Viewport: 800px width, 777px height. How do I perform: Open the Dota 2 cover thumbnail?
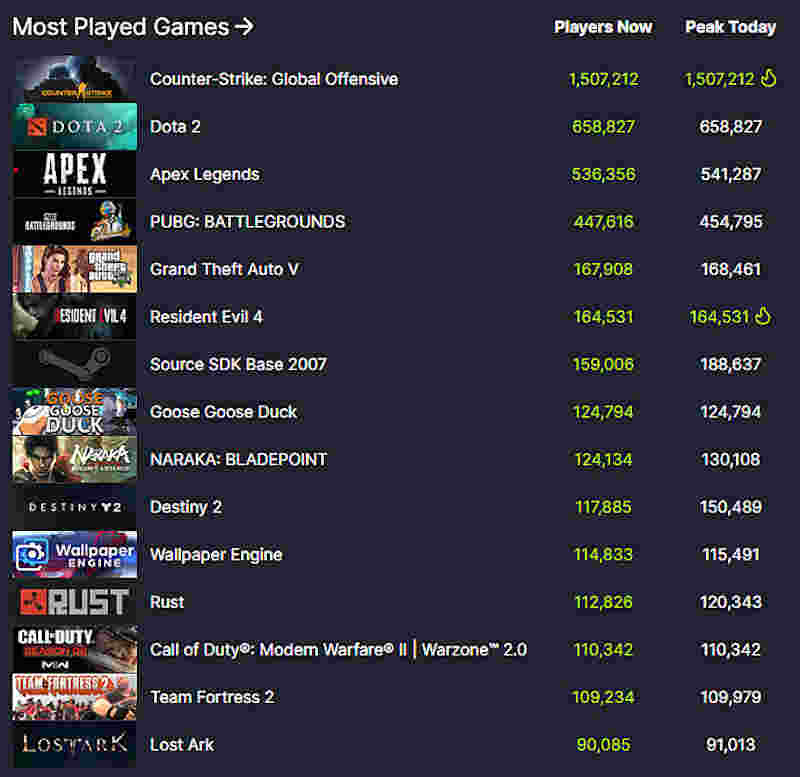tap(75, 127)
